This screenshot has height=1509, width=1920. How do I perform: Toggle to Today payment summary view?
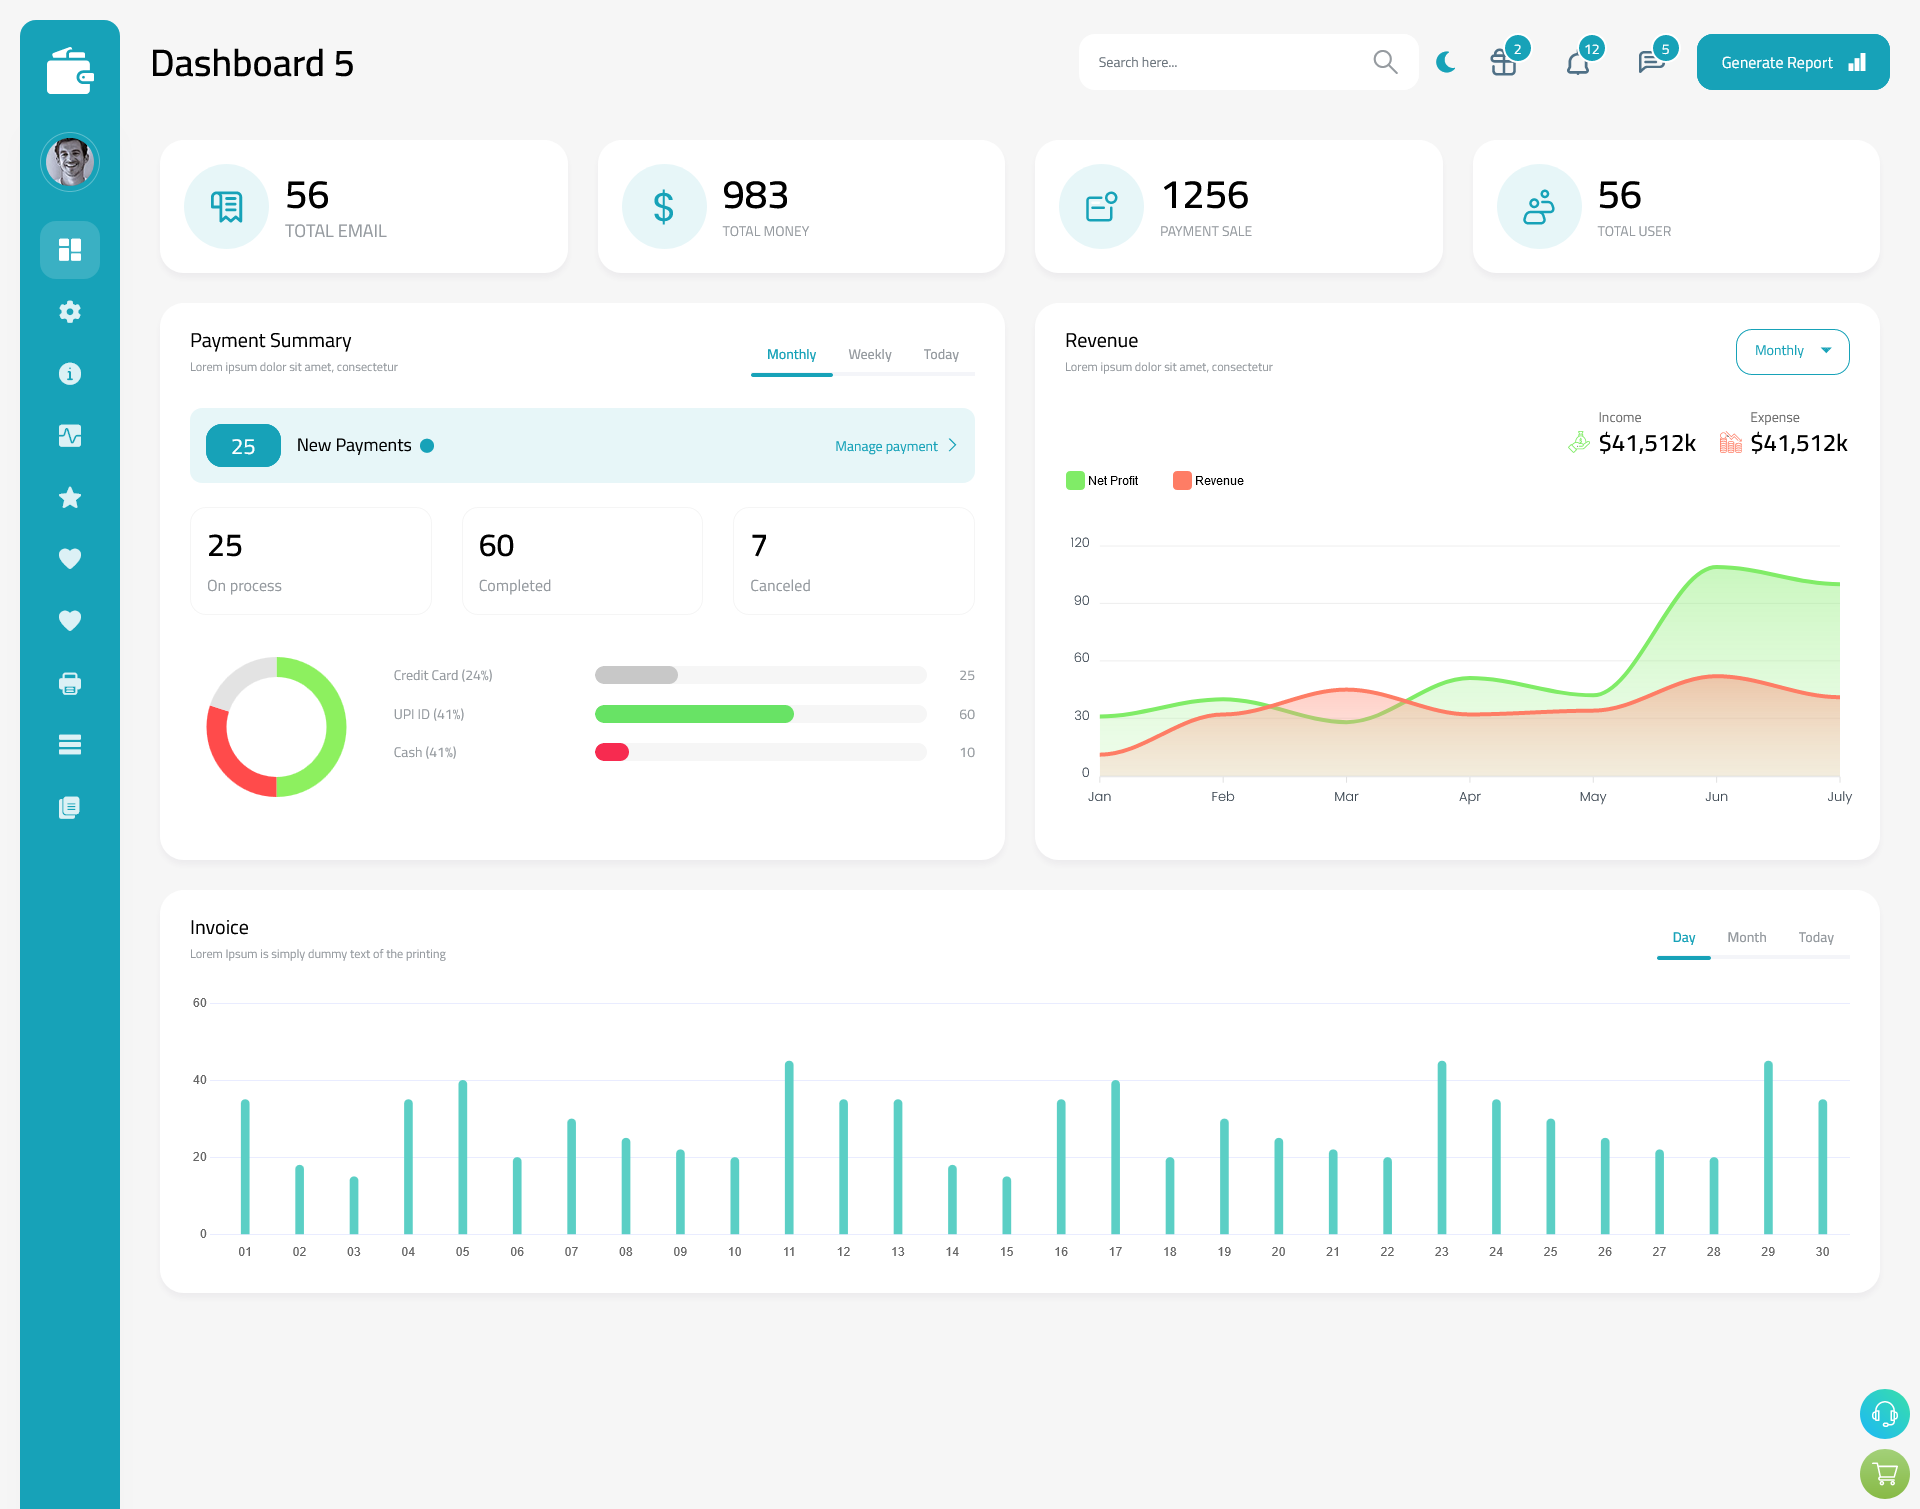click(941, 354)
